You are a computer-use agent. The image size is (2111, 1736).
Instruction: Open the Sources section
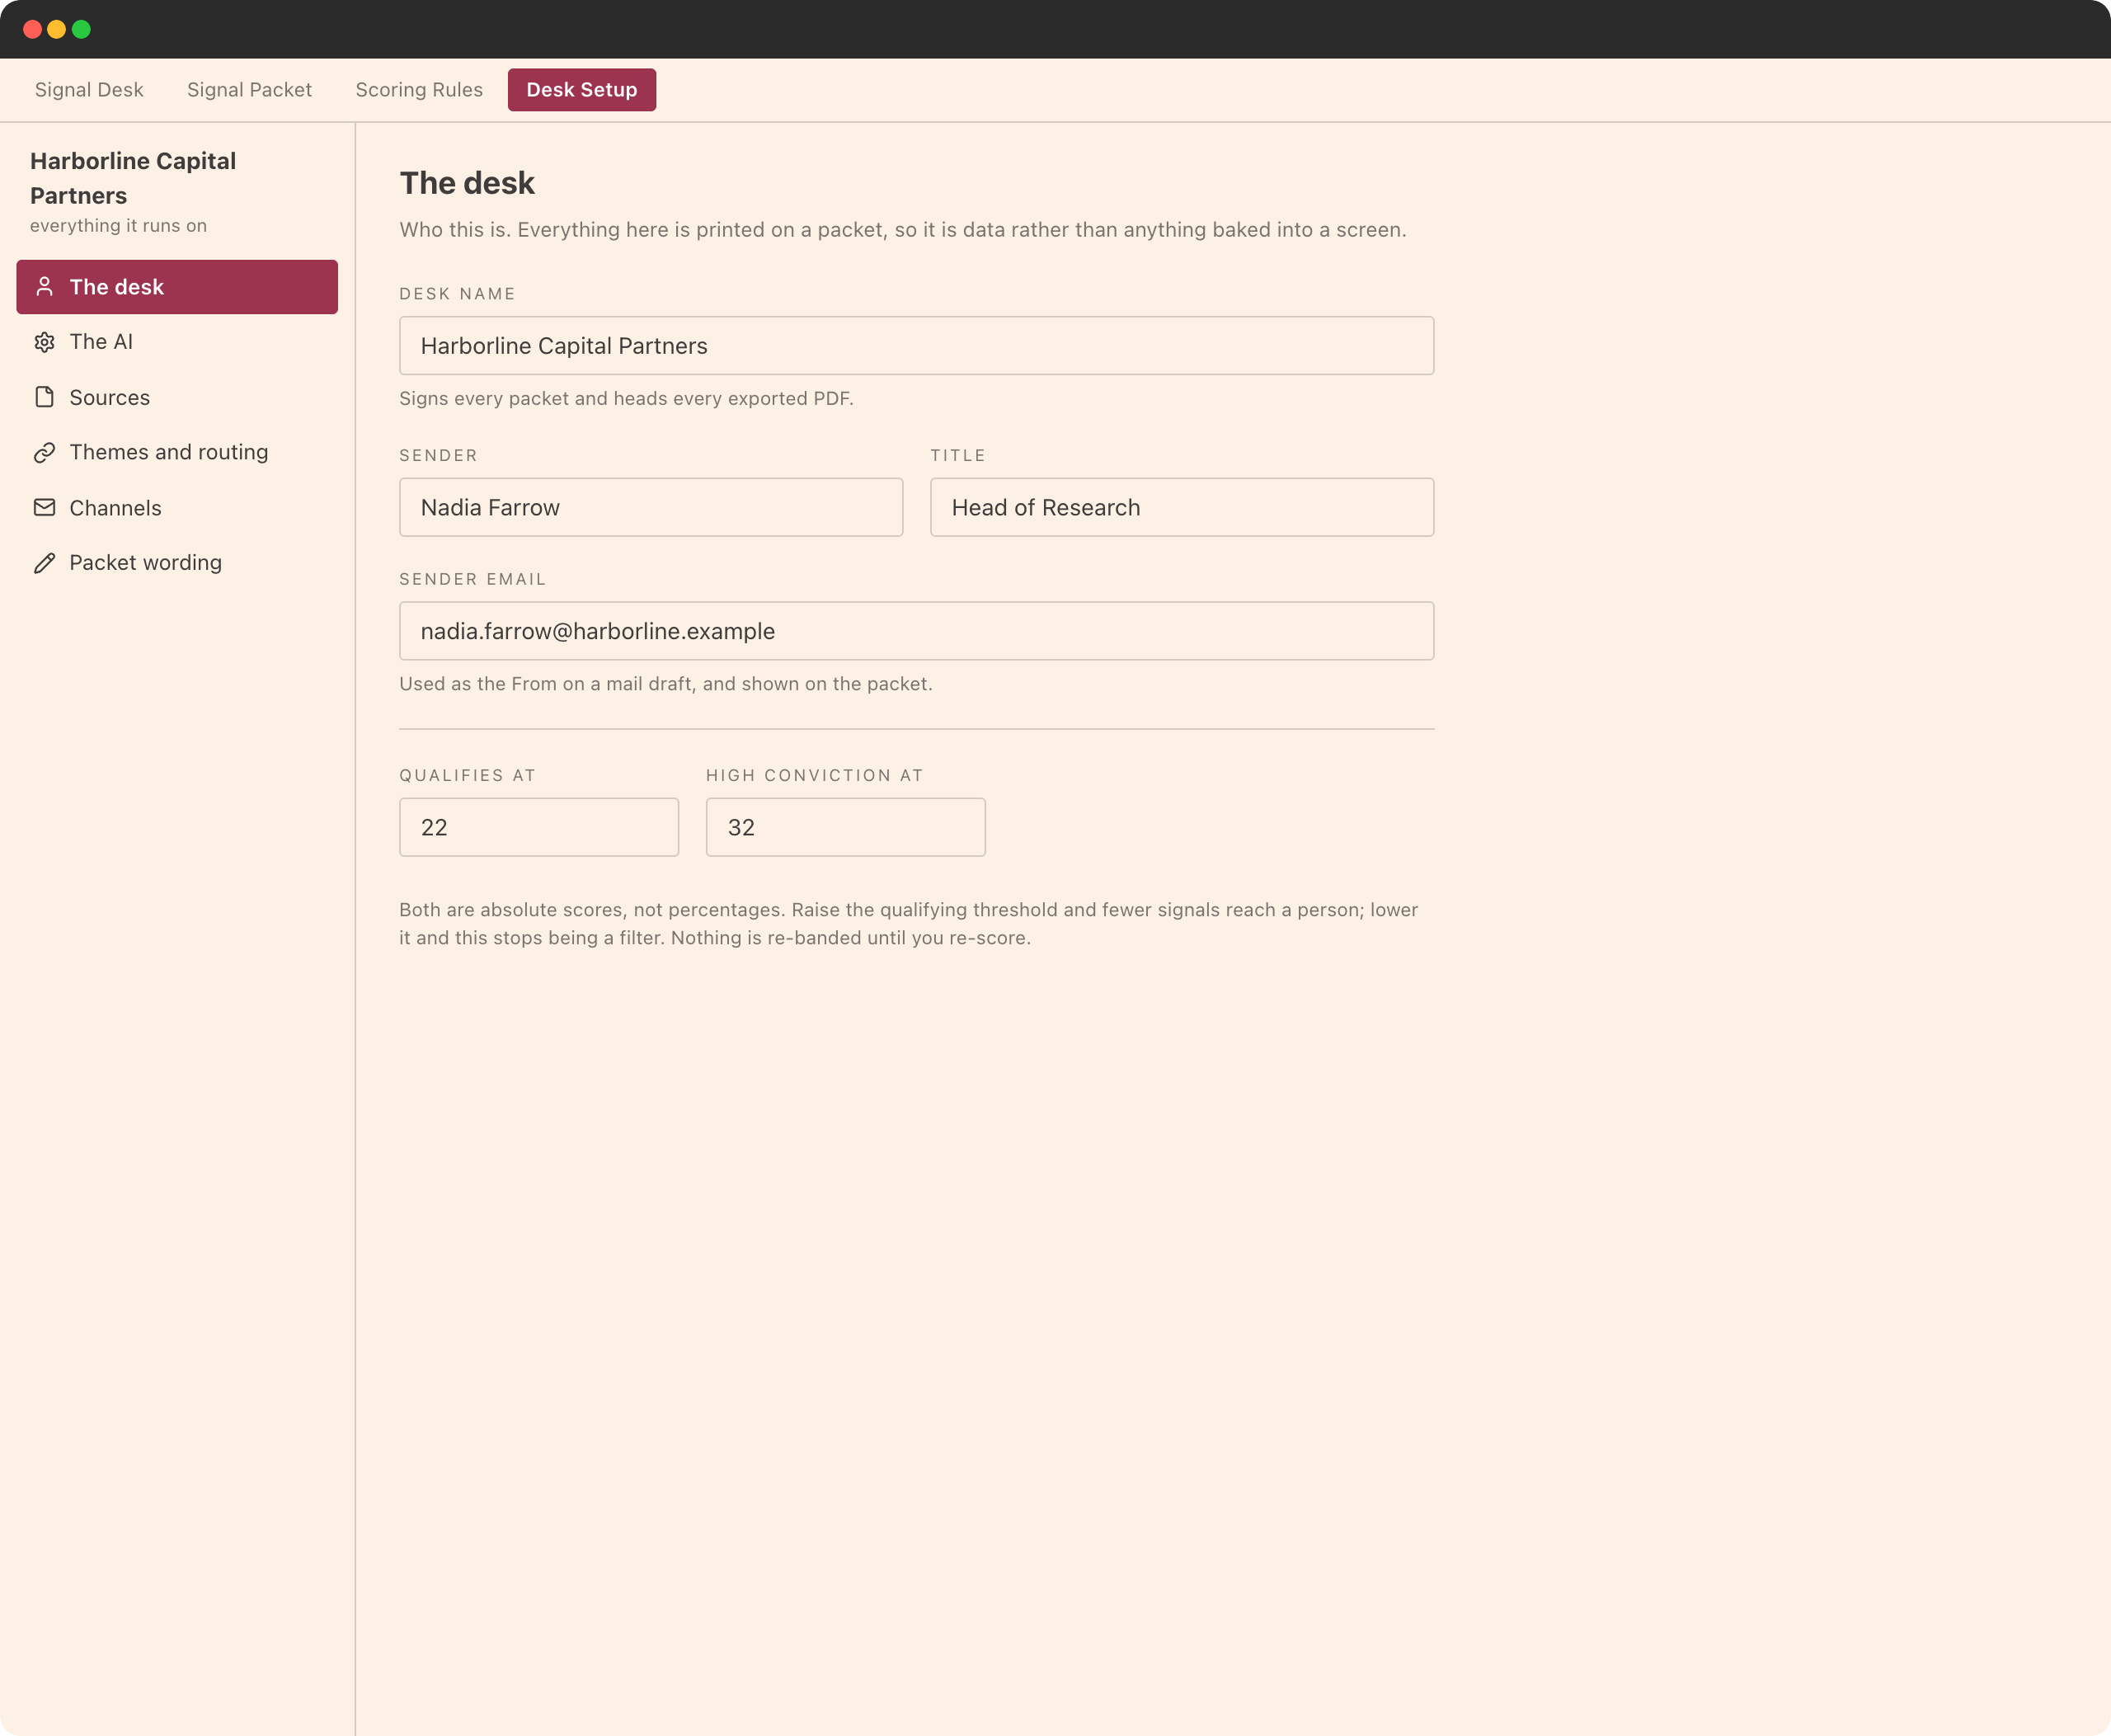(177, 397)
